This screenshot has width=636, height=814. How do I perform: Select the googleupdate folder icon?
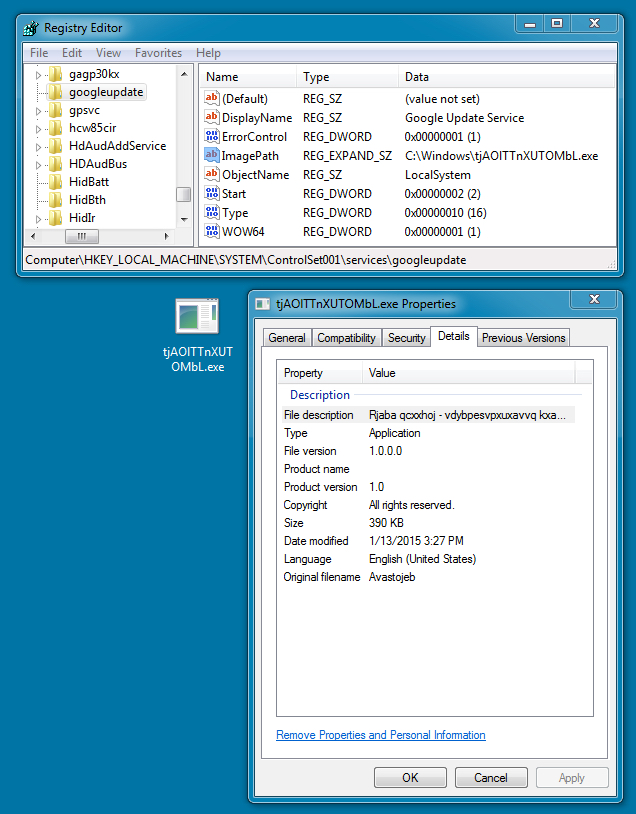pos(56,92)
